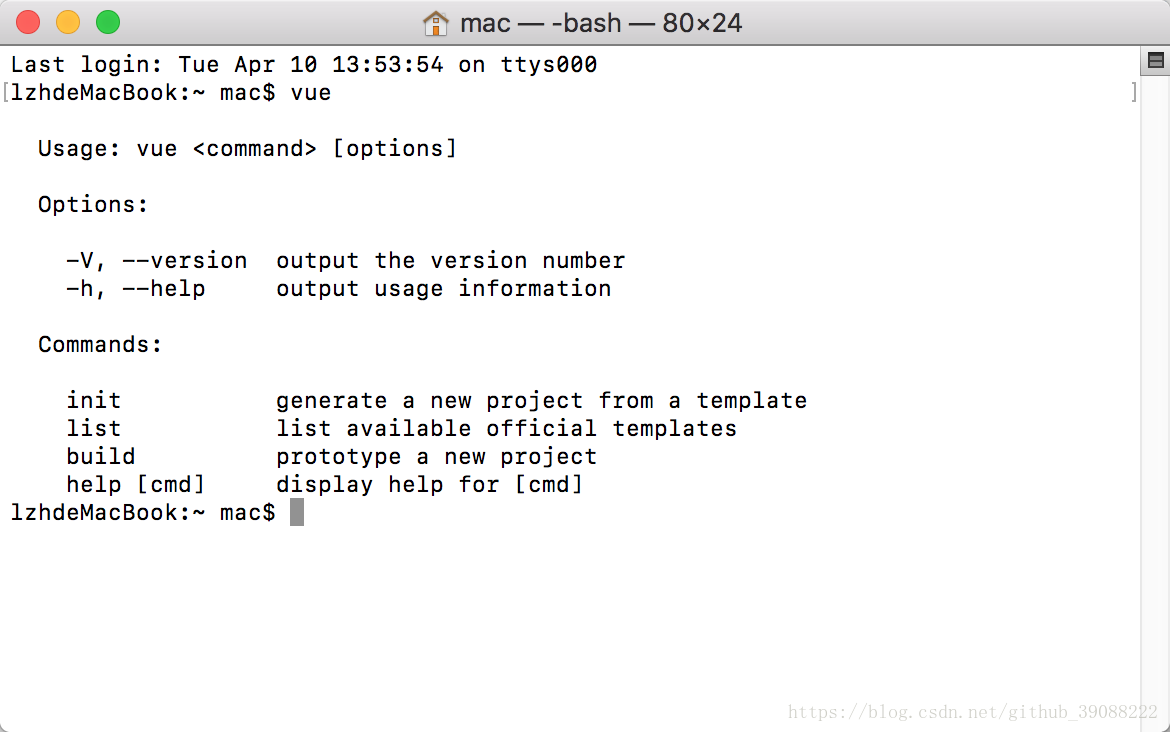Minimize the window using yellow button
Viewport: 1170px width, 732px height.
click(68, 22)
